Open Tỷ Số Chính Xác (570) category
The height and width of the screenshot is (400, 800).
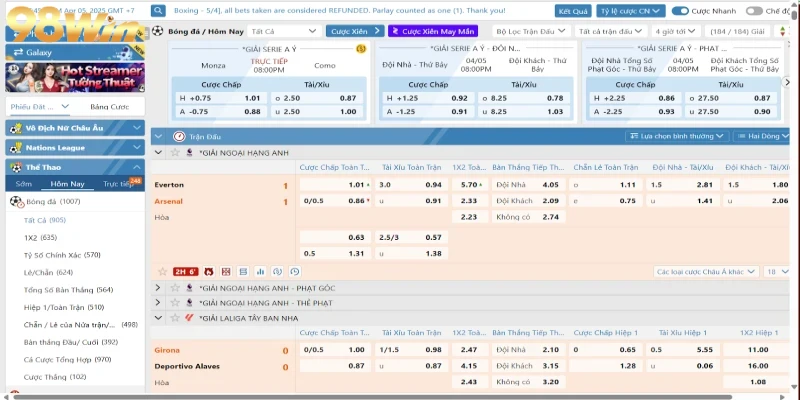pos(62,255)
